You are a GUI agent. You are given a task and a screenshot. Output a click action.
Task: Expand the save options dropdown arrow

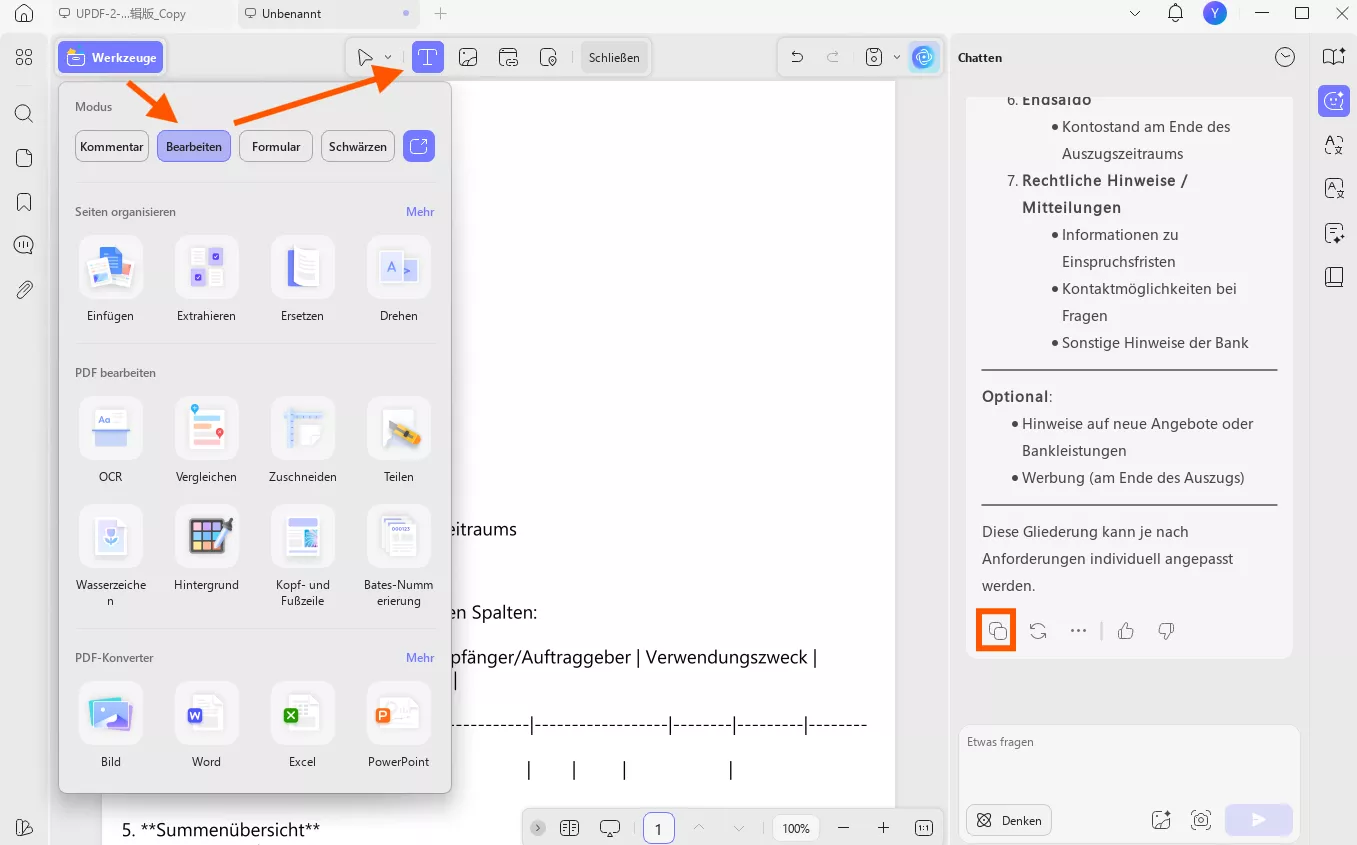click(897, 57)
